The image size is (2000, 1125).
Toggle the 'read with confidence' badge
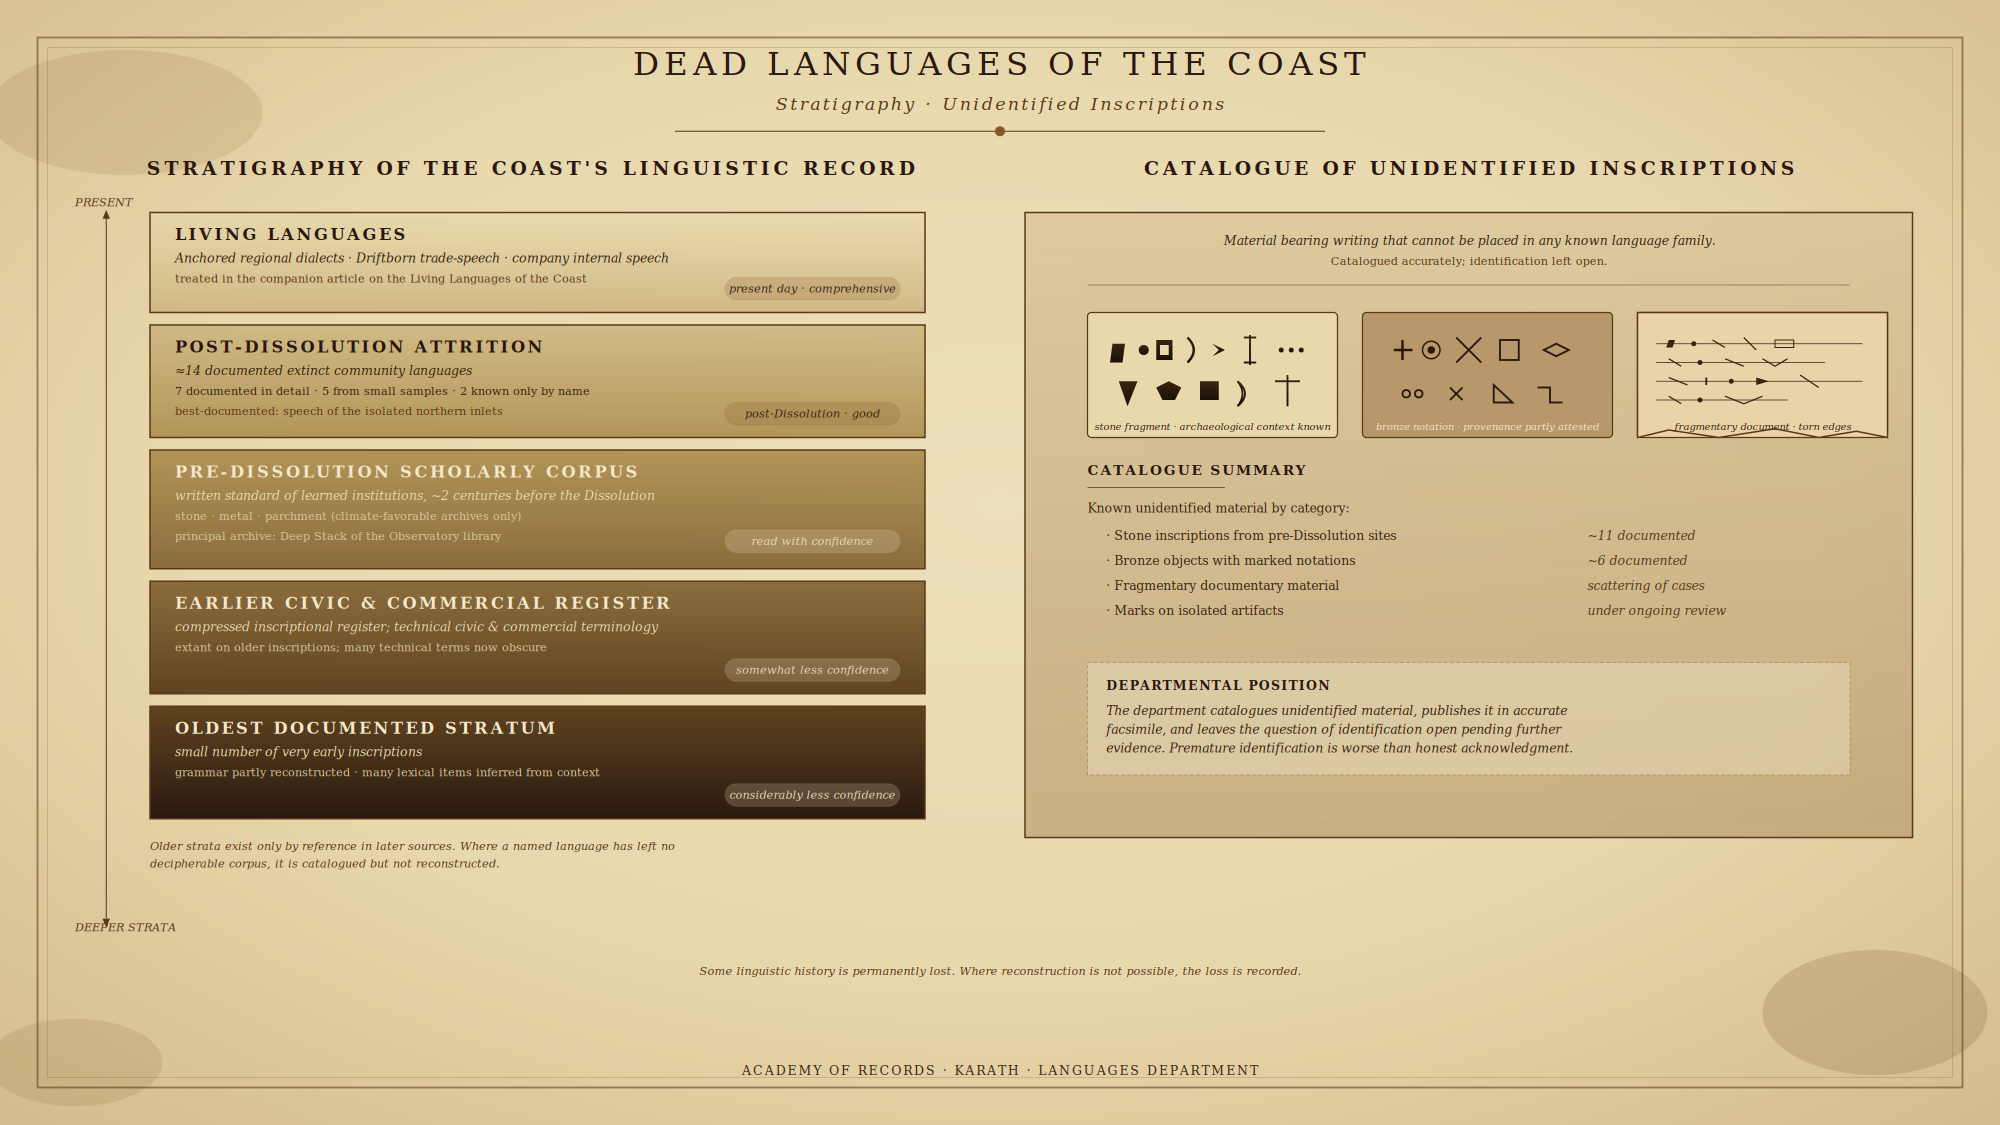812,541
